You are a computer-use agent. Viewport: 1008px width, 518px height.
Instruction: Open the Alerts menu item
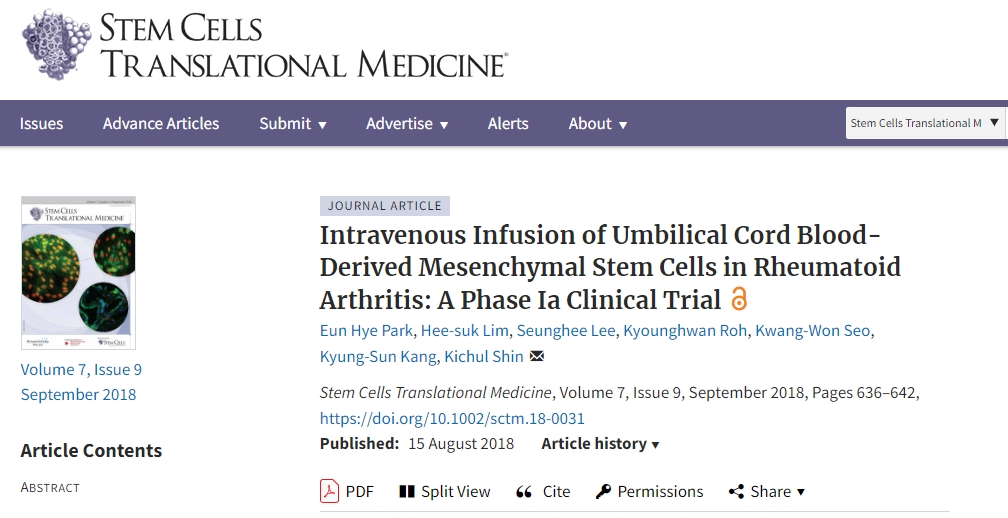pos(508,124)
